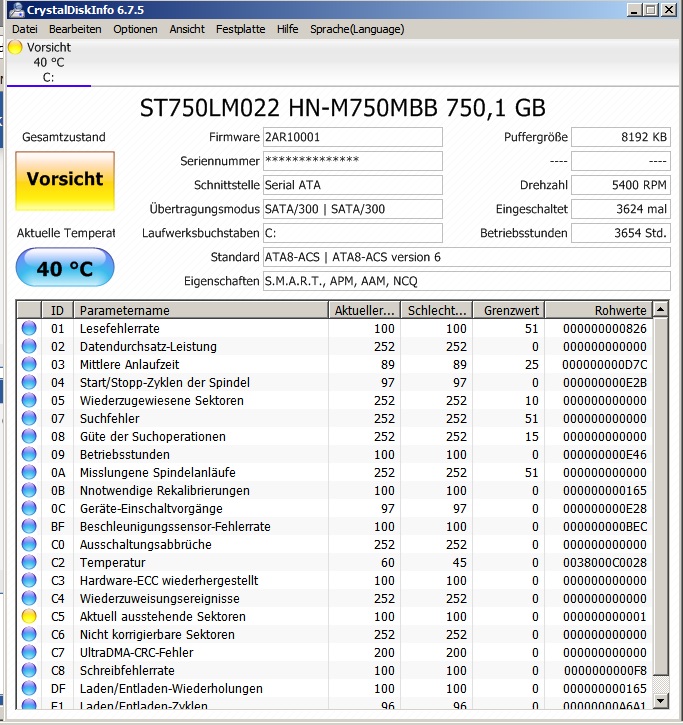
Task: Open the Bearbeiten menu
Action: point(75,29)
